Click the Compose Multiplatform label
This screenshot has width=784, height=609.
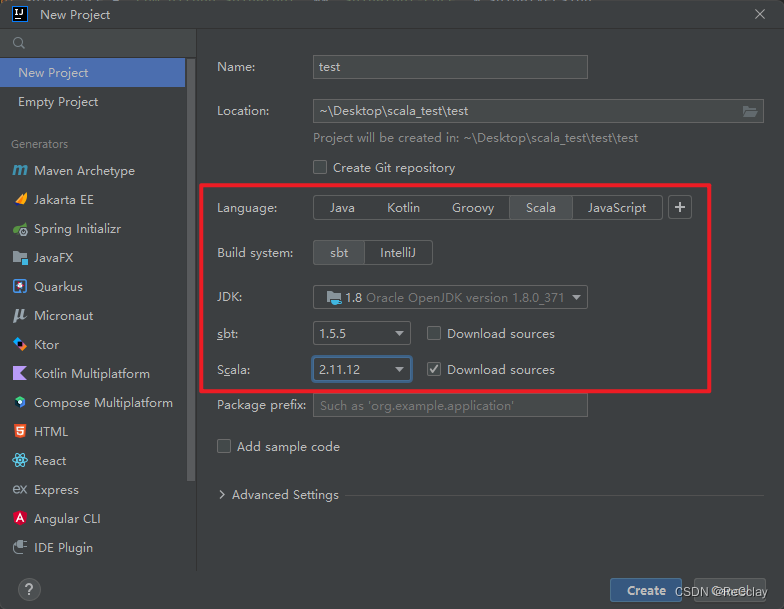coord(104,402)
